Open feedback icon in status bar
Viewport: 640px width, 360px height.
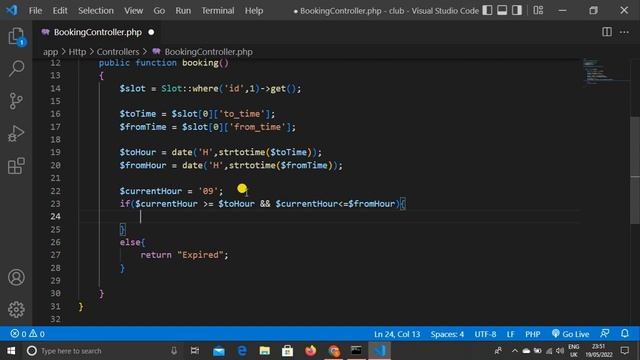click(605, 333)
